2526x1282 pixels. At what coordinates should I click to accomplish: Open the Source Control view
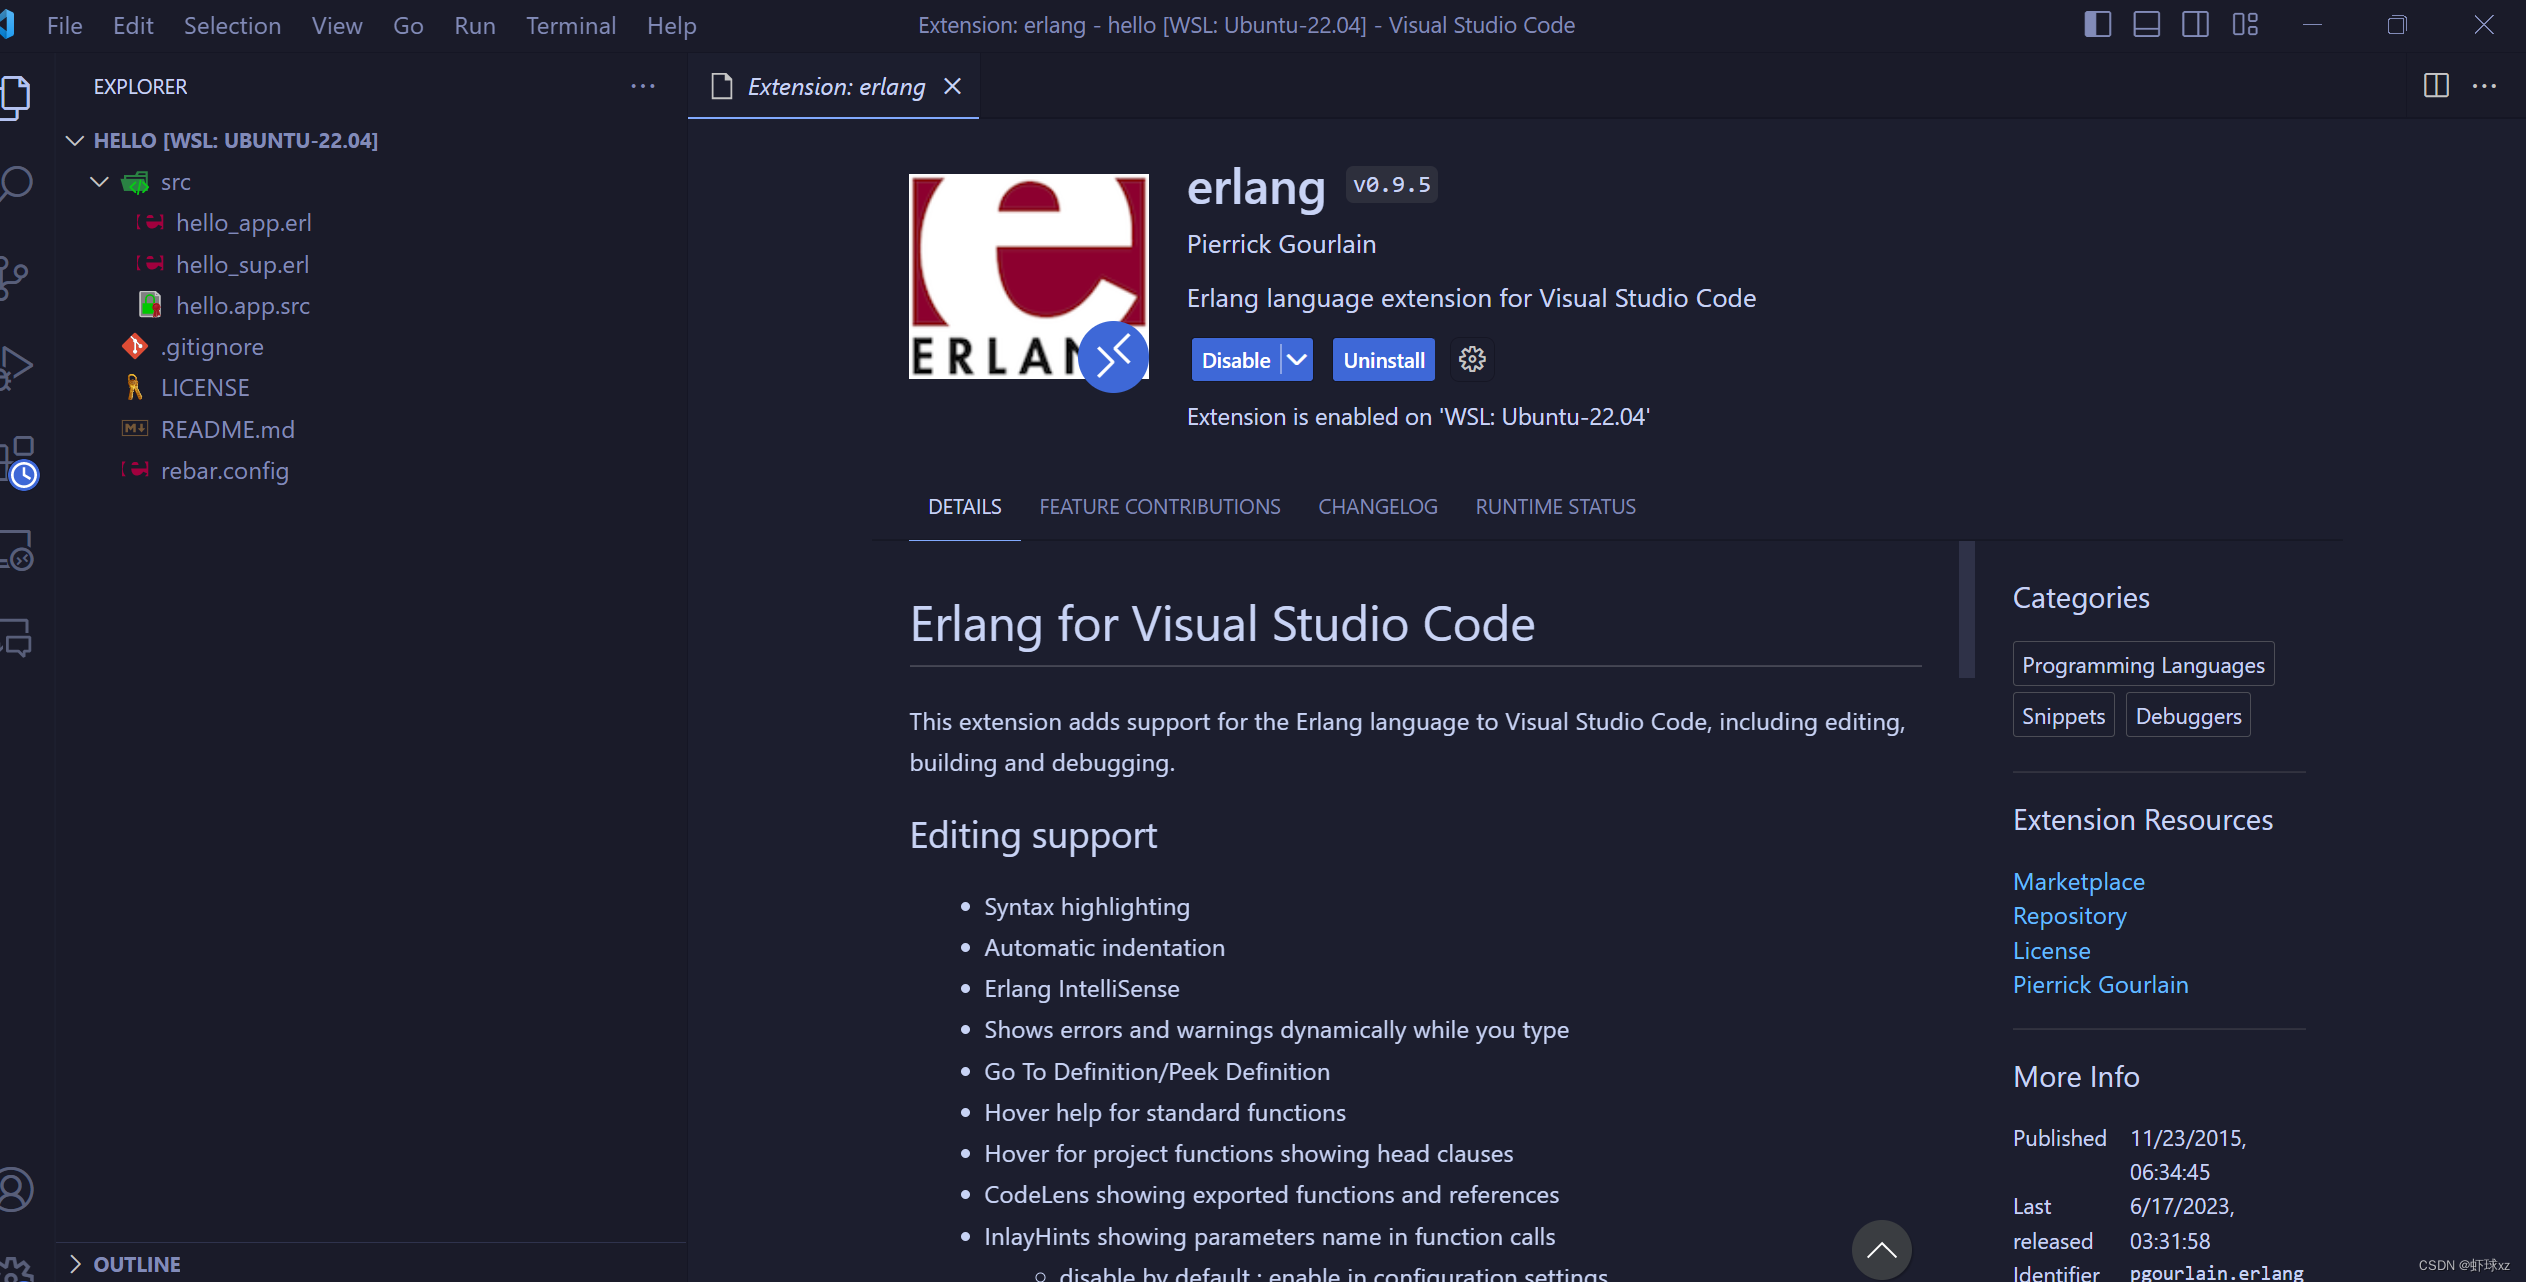pos(15,277)
